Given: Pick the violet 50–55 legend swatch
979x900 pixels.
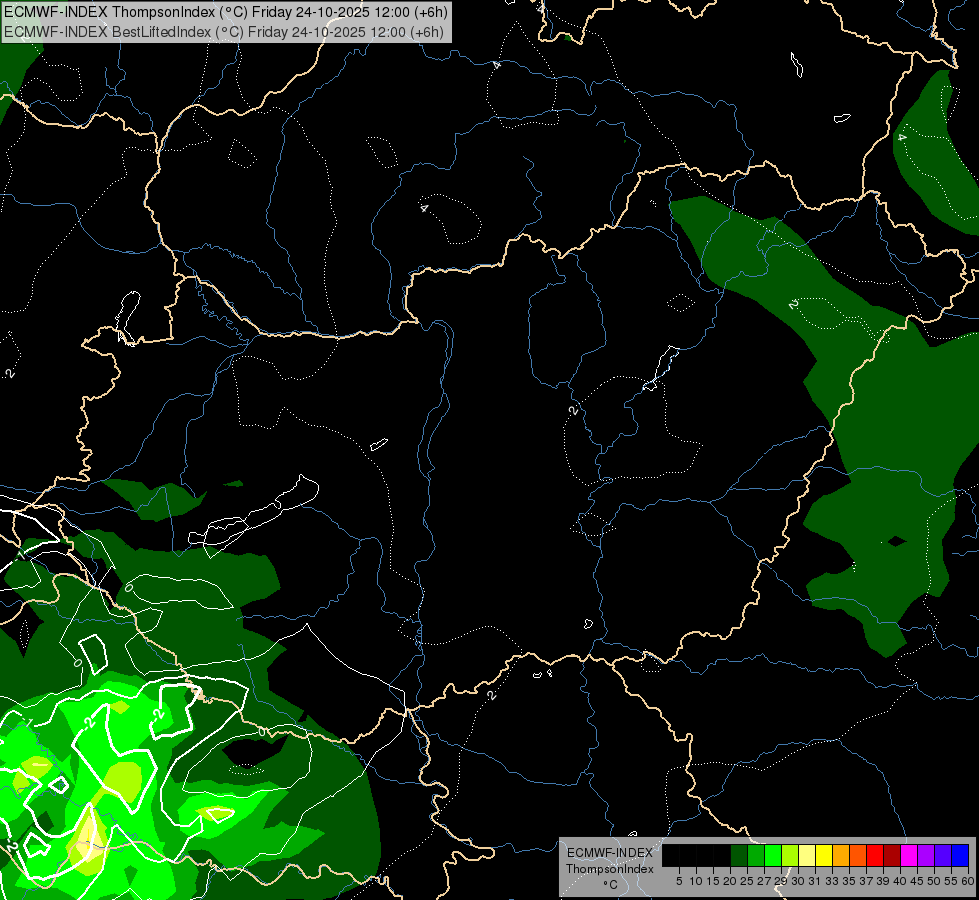Looking at the screenshot, I should 943,855.
